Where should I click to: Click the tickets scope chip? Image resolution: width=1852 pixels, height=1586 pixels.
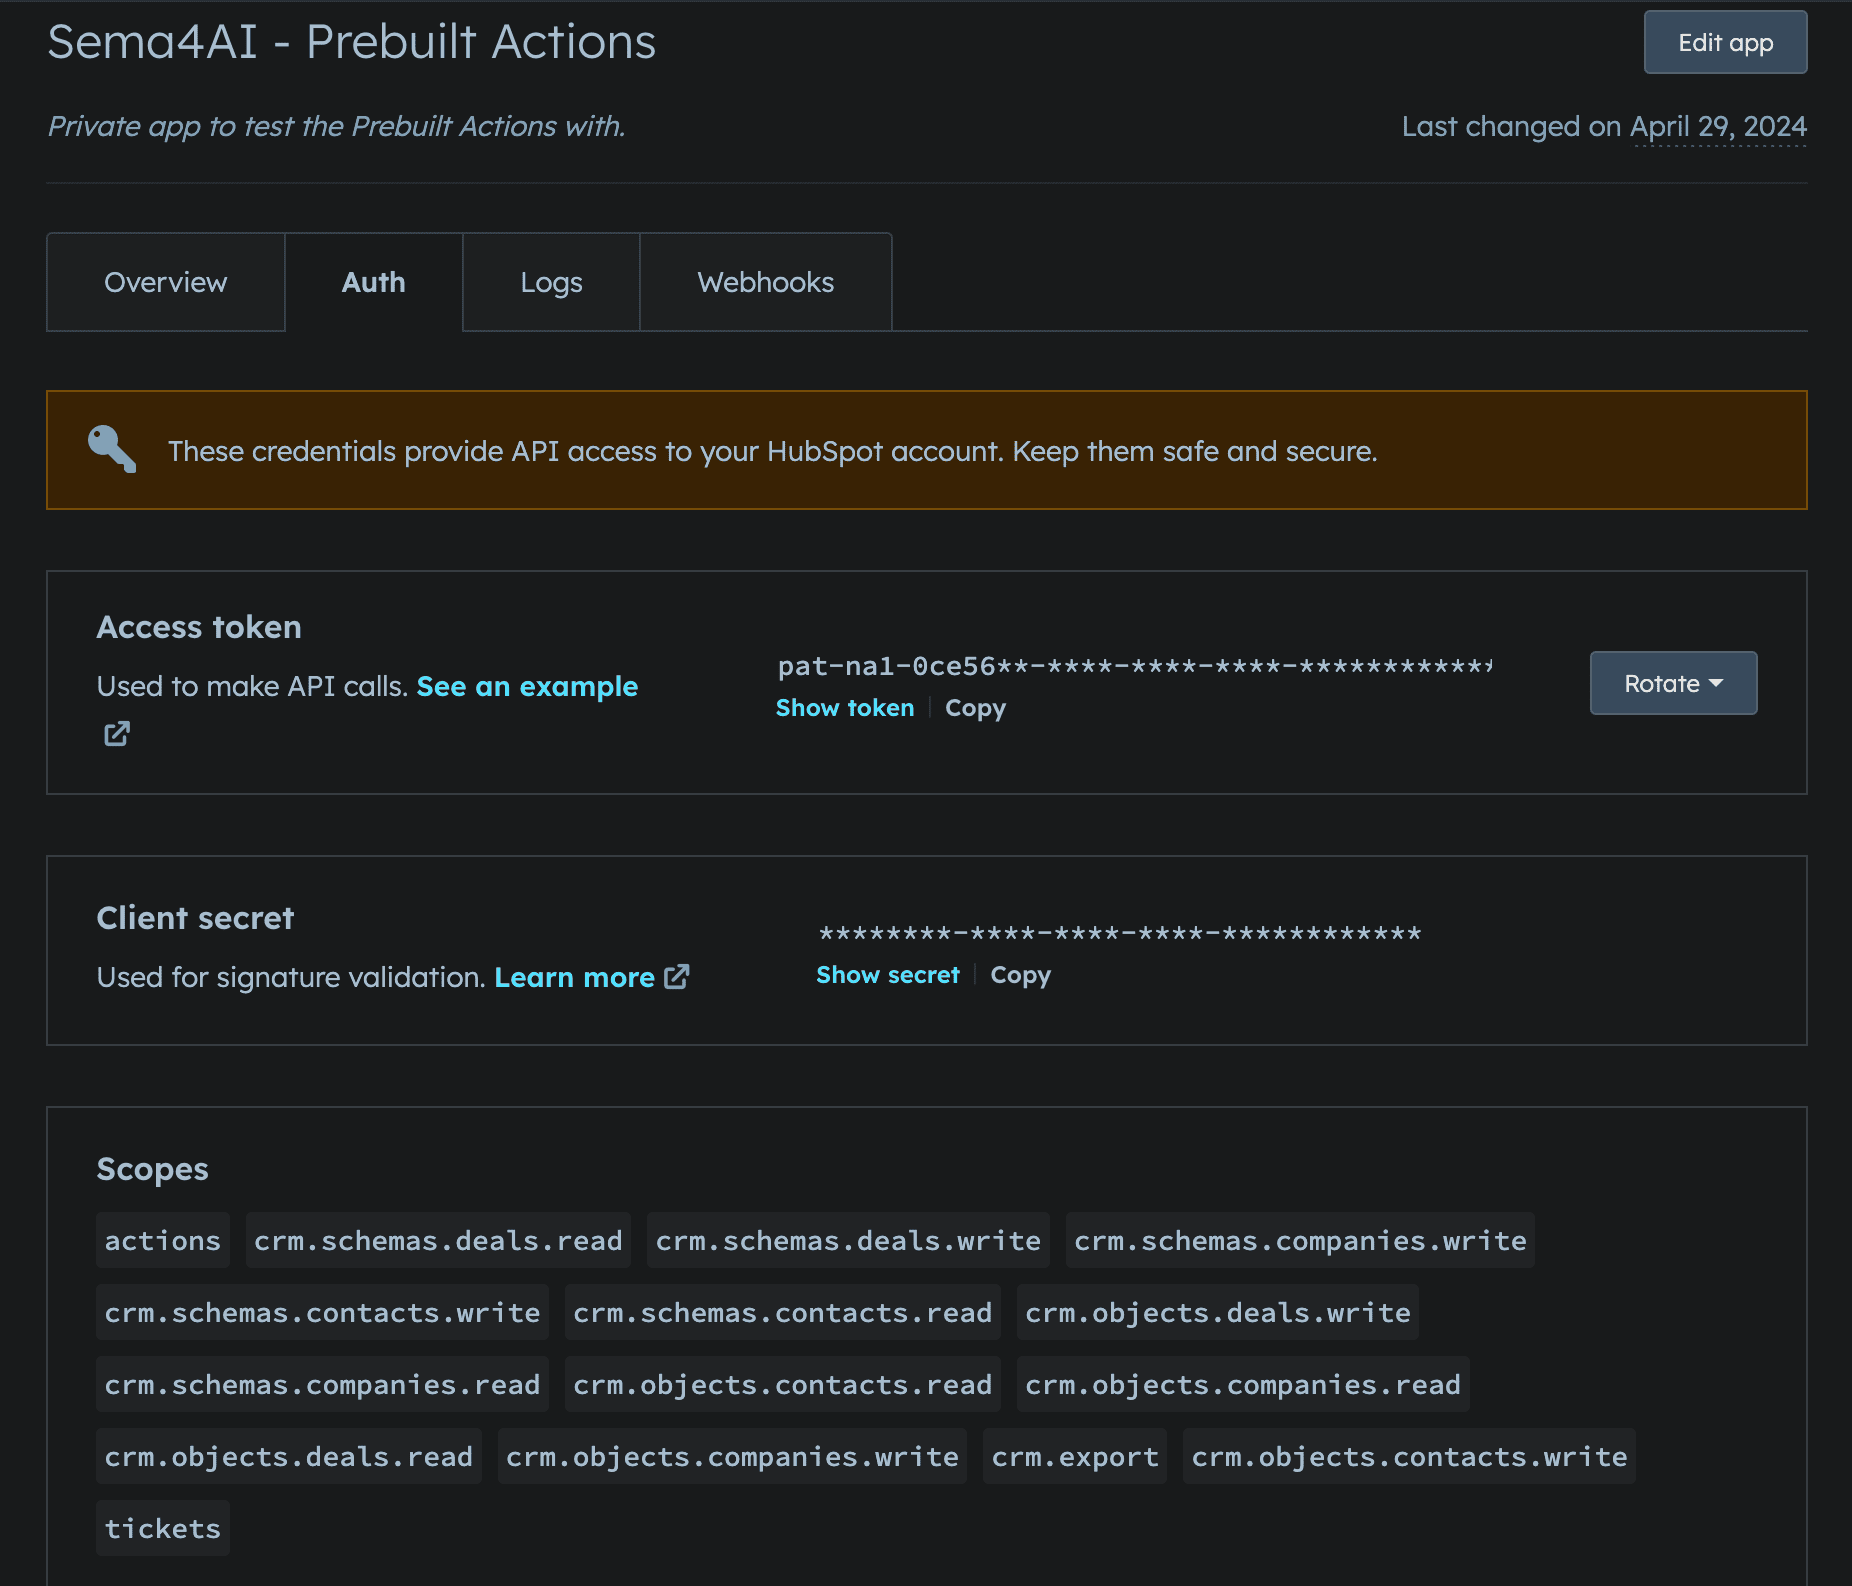point(162,1528)
